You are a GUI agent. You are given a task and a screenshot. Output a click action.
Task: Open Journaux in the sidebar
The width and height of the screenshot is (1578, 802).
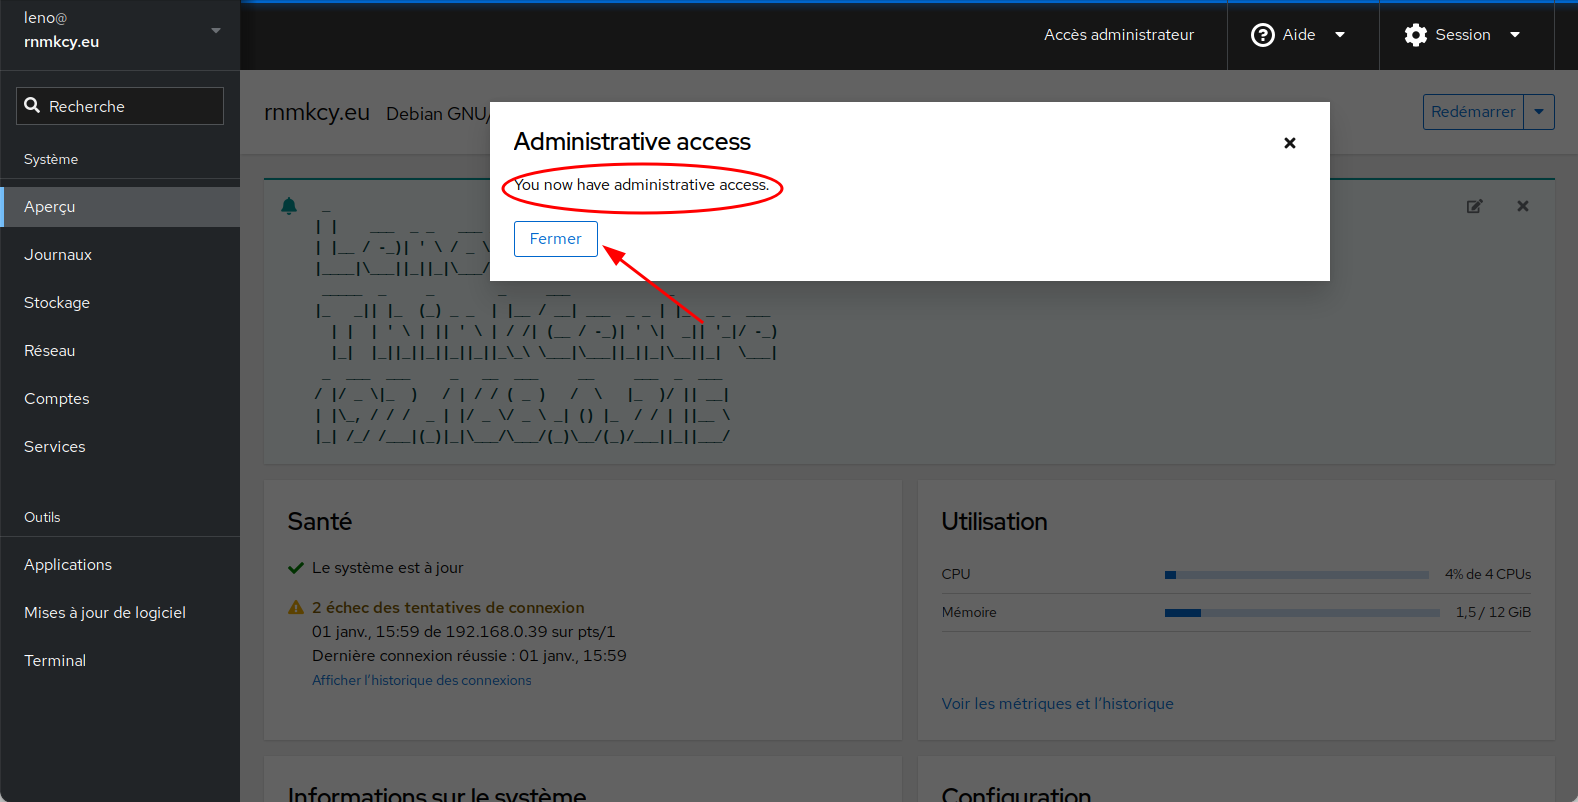click(58, 255)
